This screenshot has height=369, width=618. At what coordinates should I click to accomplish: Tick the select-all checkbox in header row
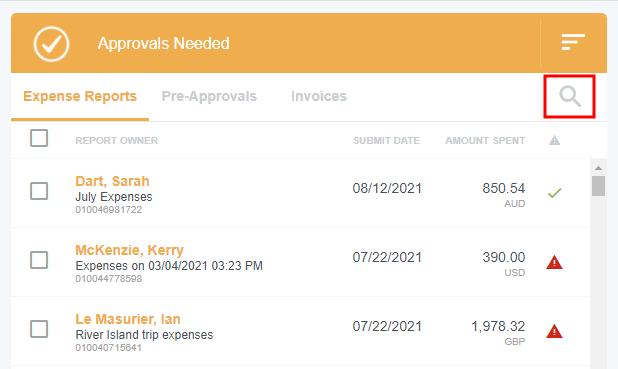point(39,138)
